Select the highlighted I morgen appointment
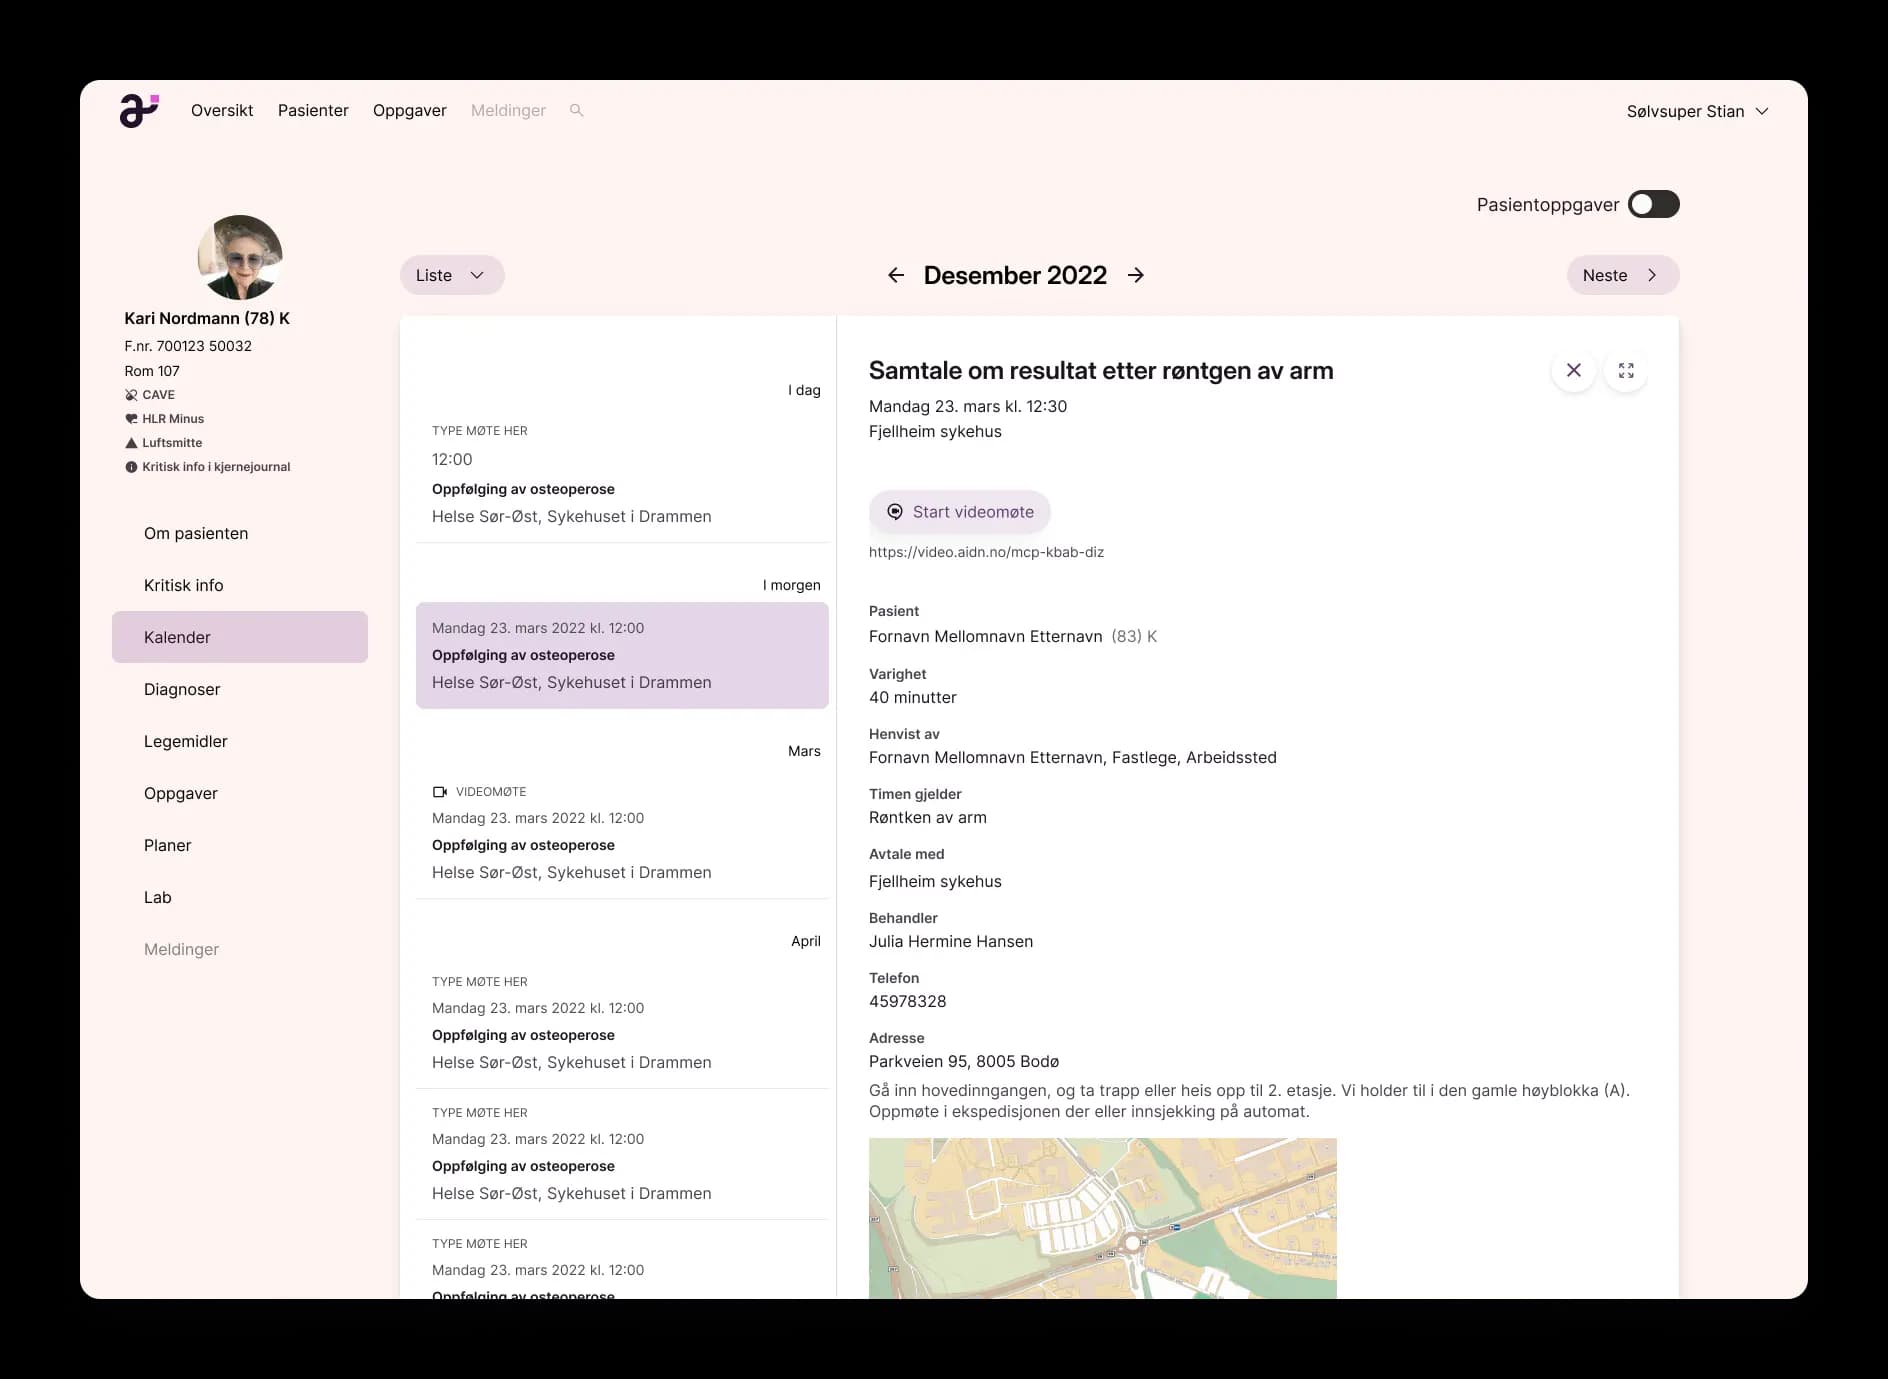Screen dimensions: 1888x1379 pyautogui.click(x=622, y=655)
